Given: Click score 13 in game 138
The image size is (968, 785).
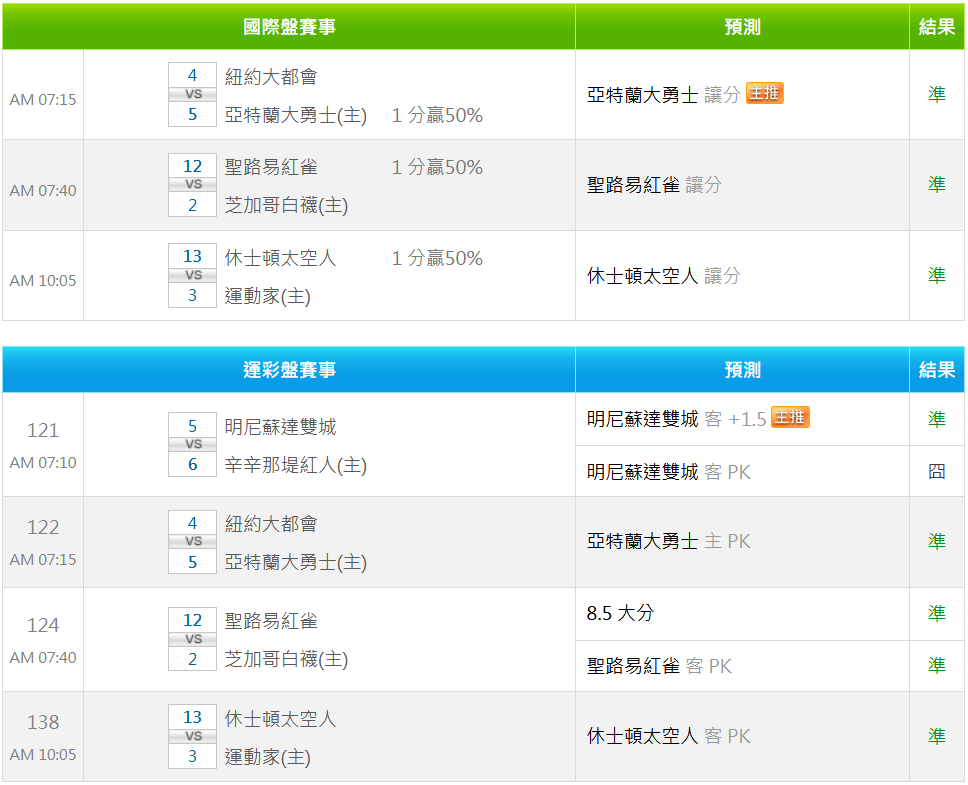Looking at the screenshot, I should tap(193, 717).
